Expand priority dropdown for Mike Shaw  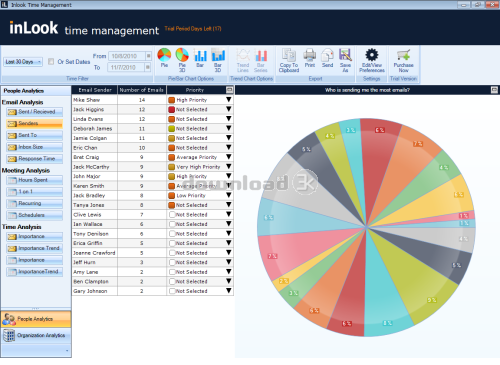(229, 100)
